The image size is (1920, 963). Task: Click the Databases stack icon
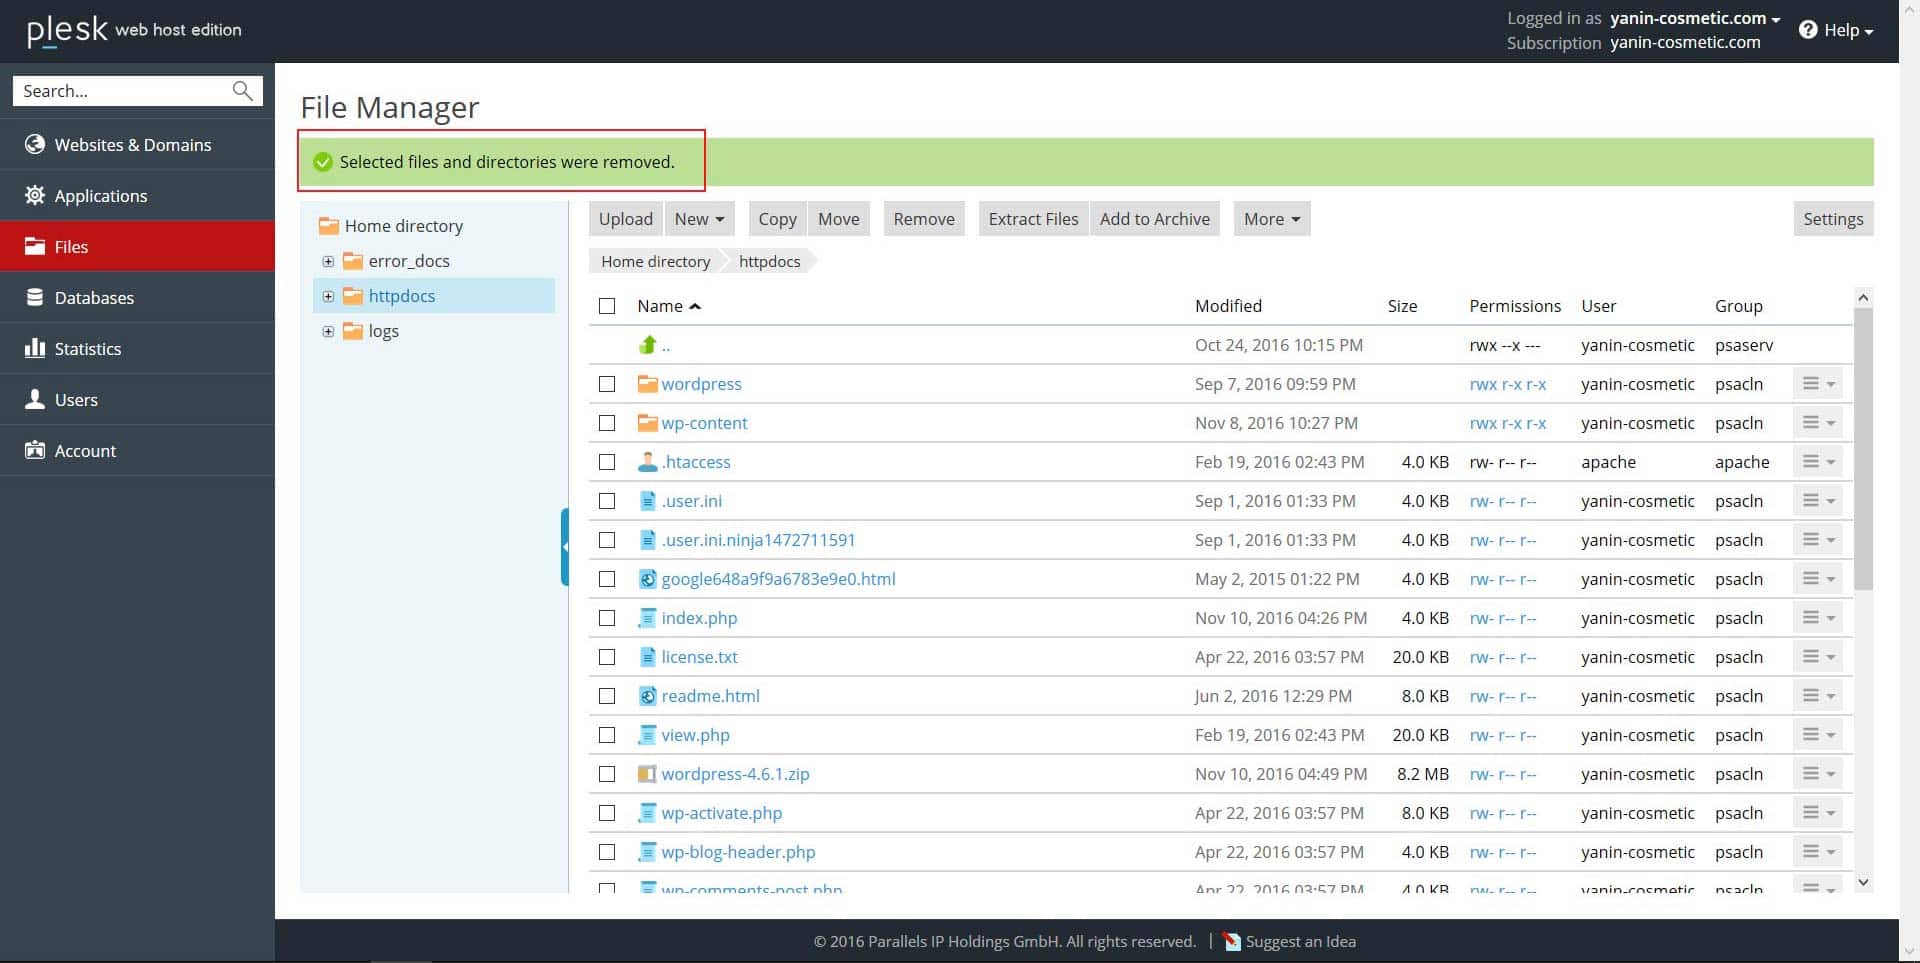click(35, 297)
